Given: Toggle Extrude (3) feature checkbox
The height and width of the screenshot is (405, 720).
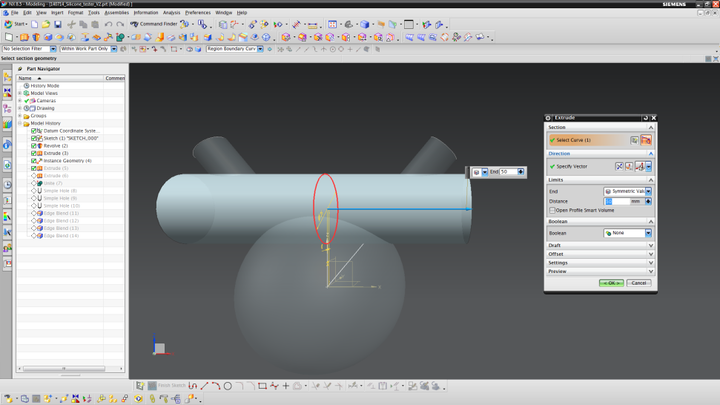Looking at the screenshot, I should (x=34, y=153).
